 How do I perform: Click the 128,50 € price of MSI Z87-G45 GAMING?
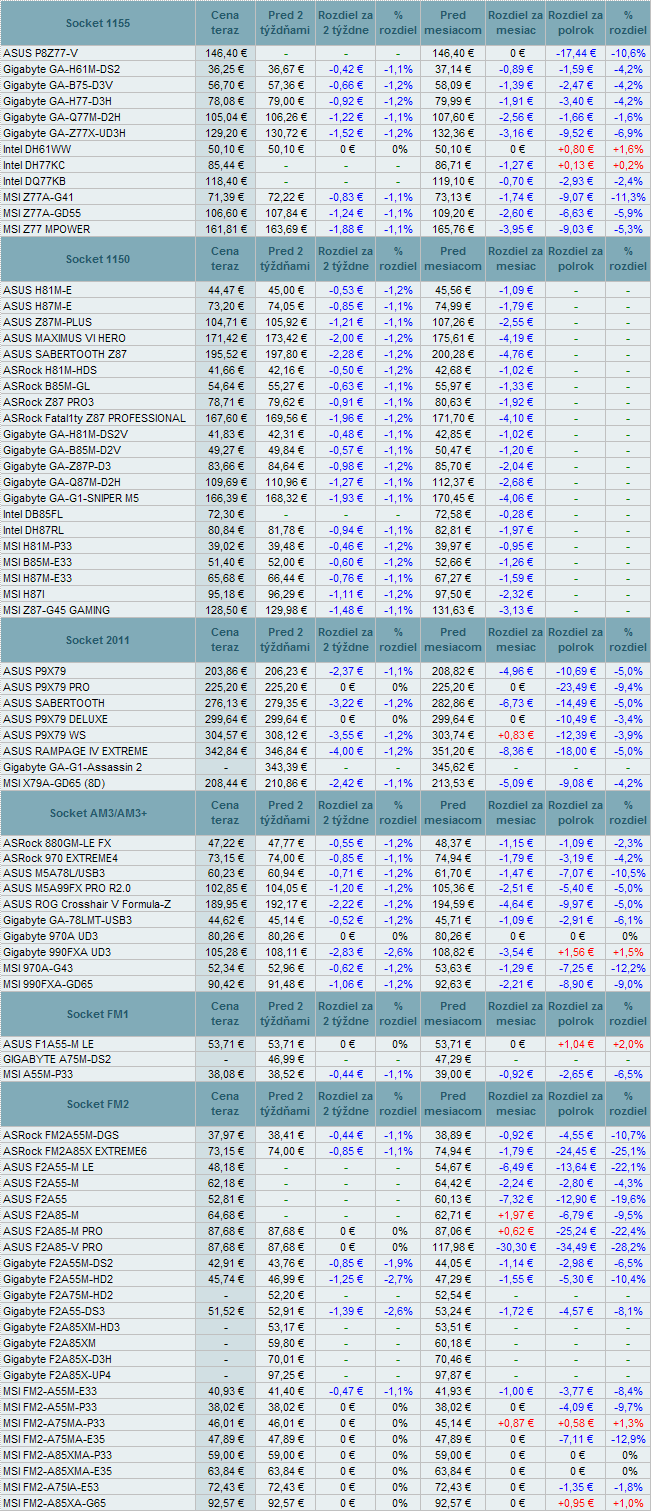click(226, 610)
